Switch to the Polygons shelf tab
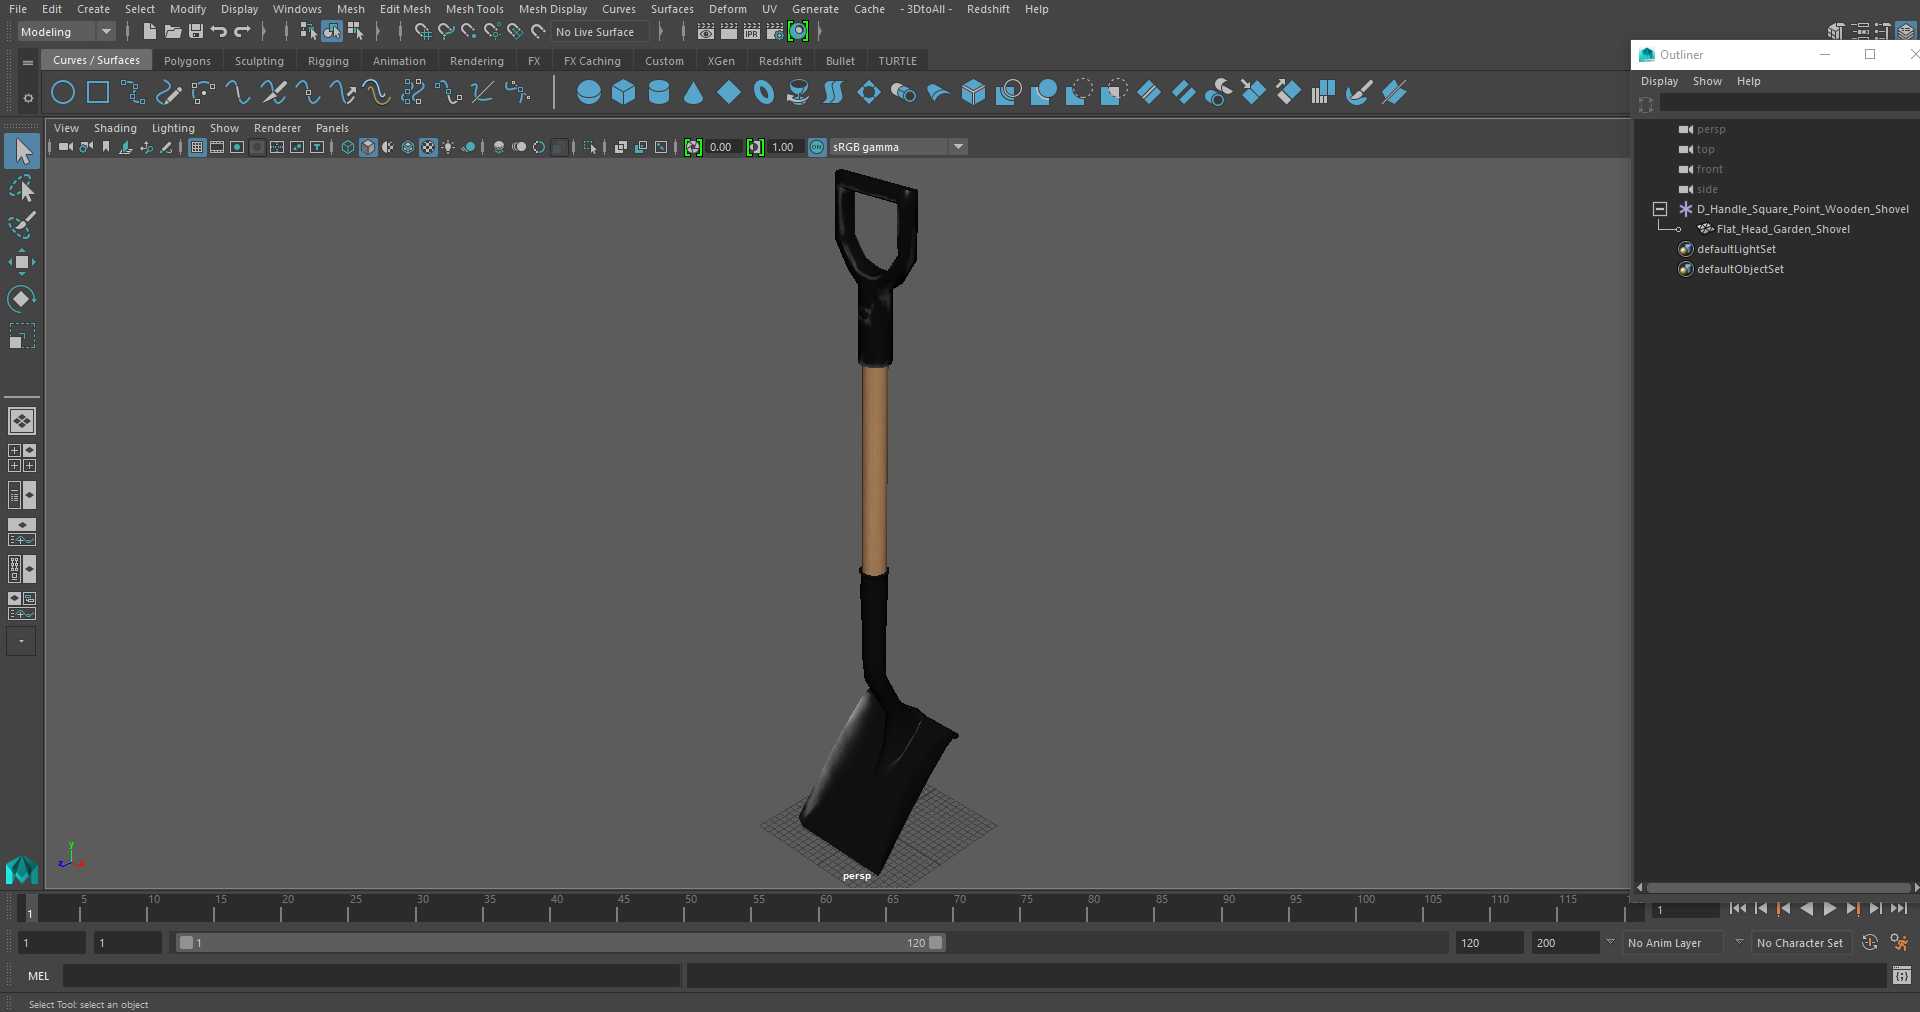This screenshot has height=1012, width=1920. pos(187,61)
